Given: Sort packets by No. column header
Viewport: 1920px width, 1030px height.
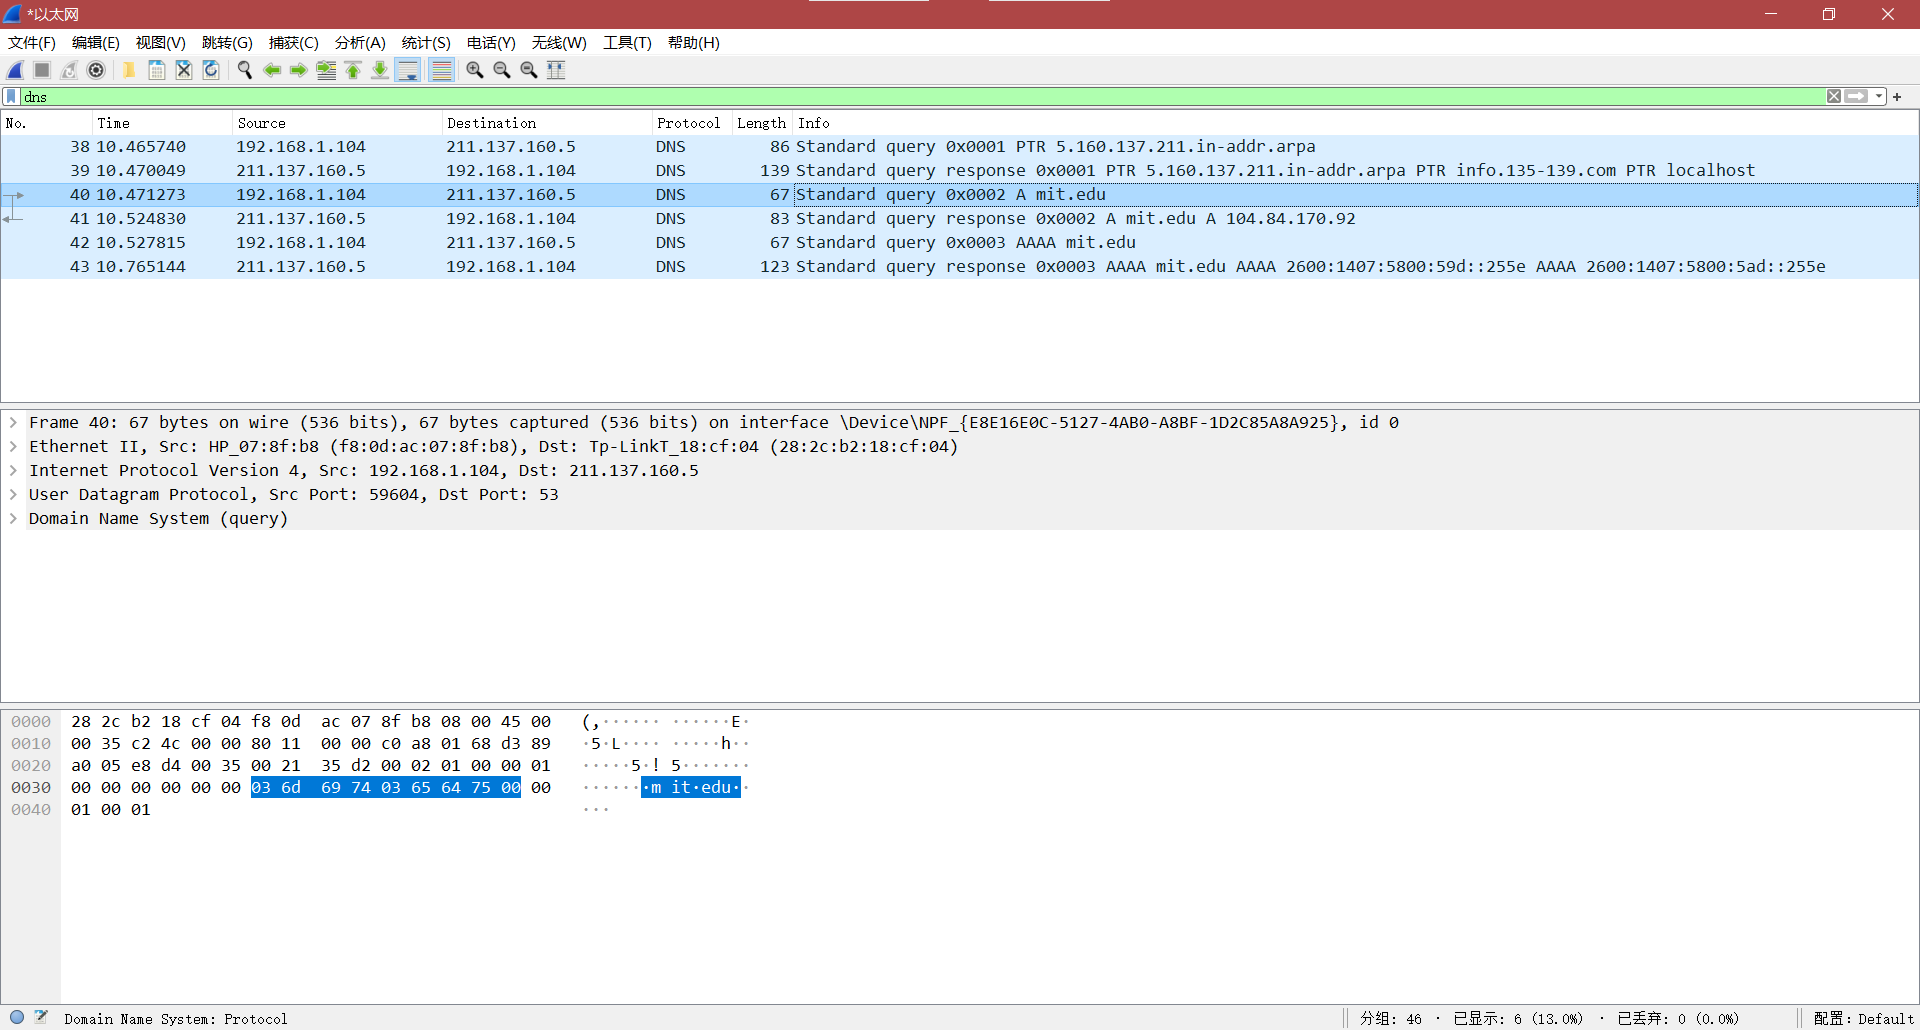Looking at the screenshot, I should pyautogui.click(x=47, y=123).
